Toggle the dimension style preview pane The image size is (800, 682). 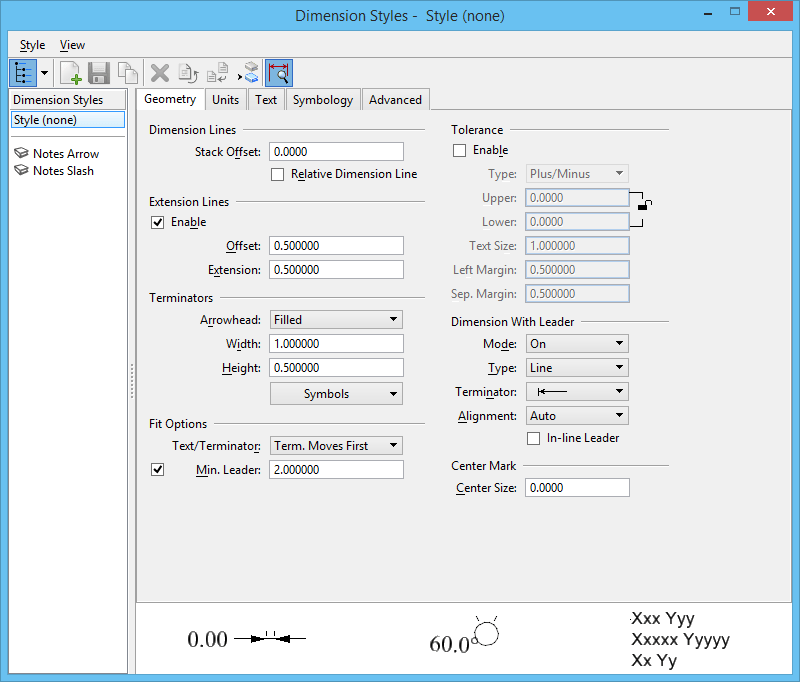point(279,72)
